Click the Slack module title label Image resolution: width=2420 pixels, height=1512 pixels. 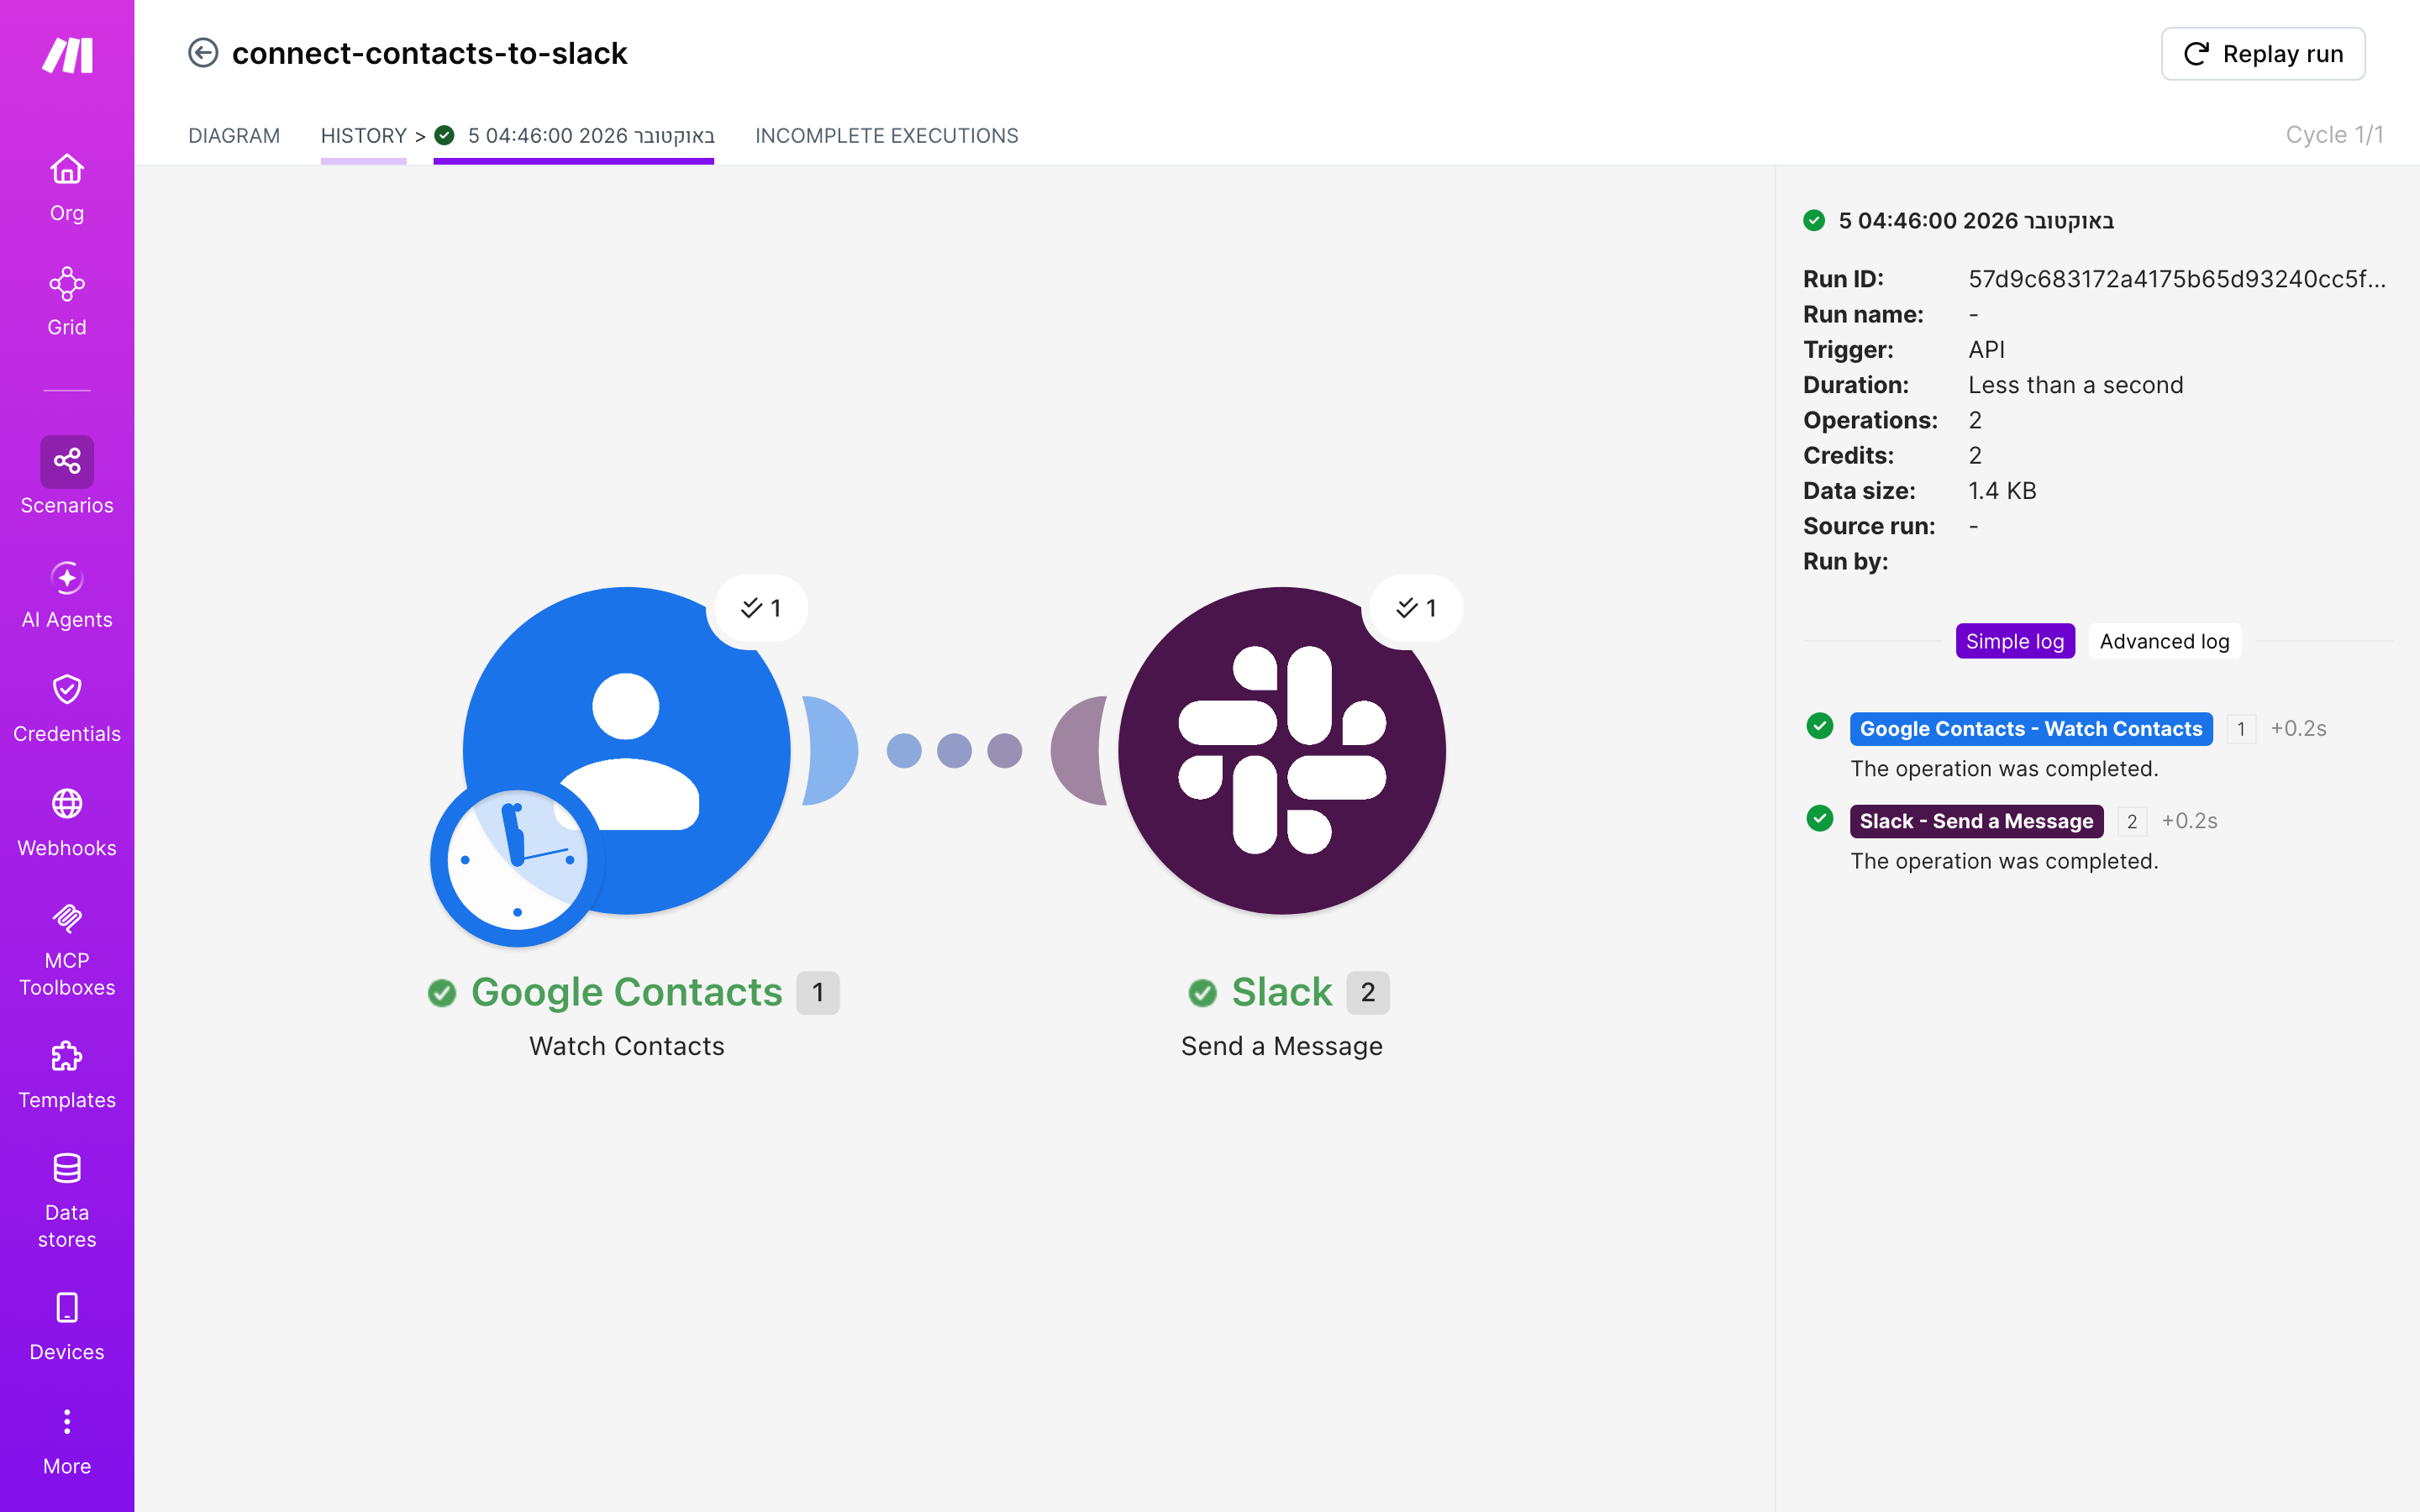pyautogui.click(x=1282, y=992)
